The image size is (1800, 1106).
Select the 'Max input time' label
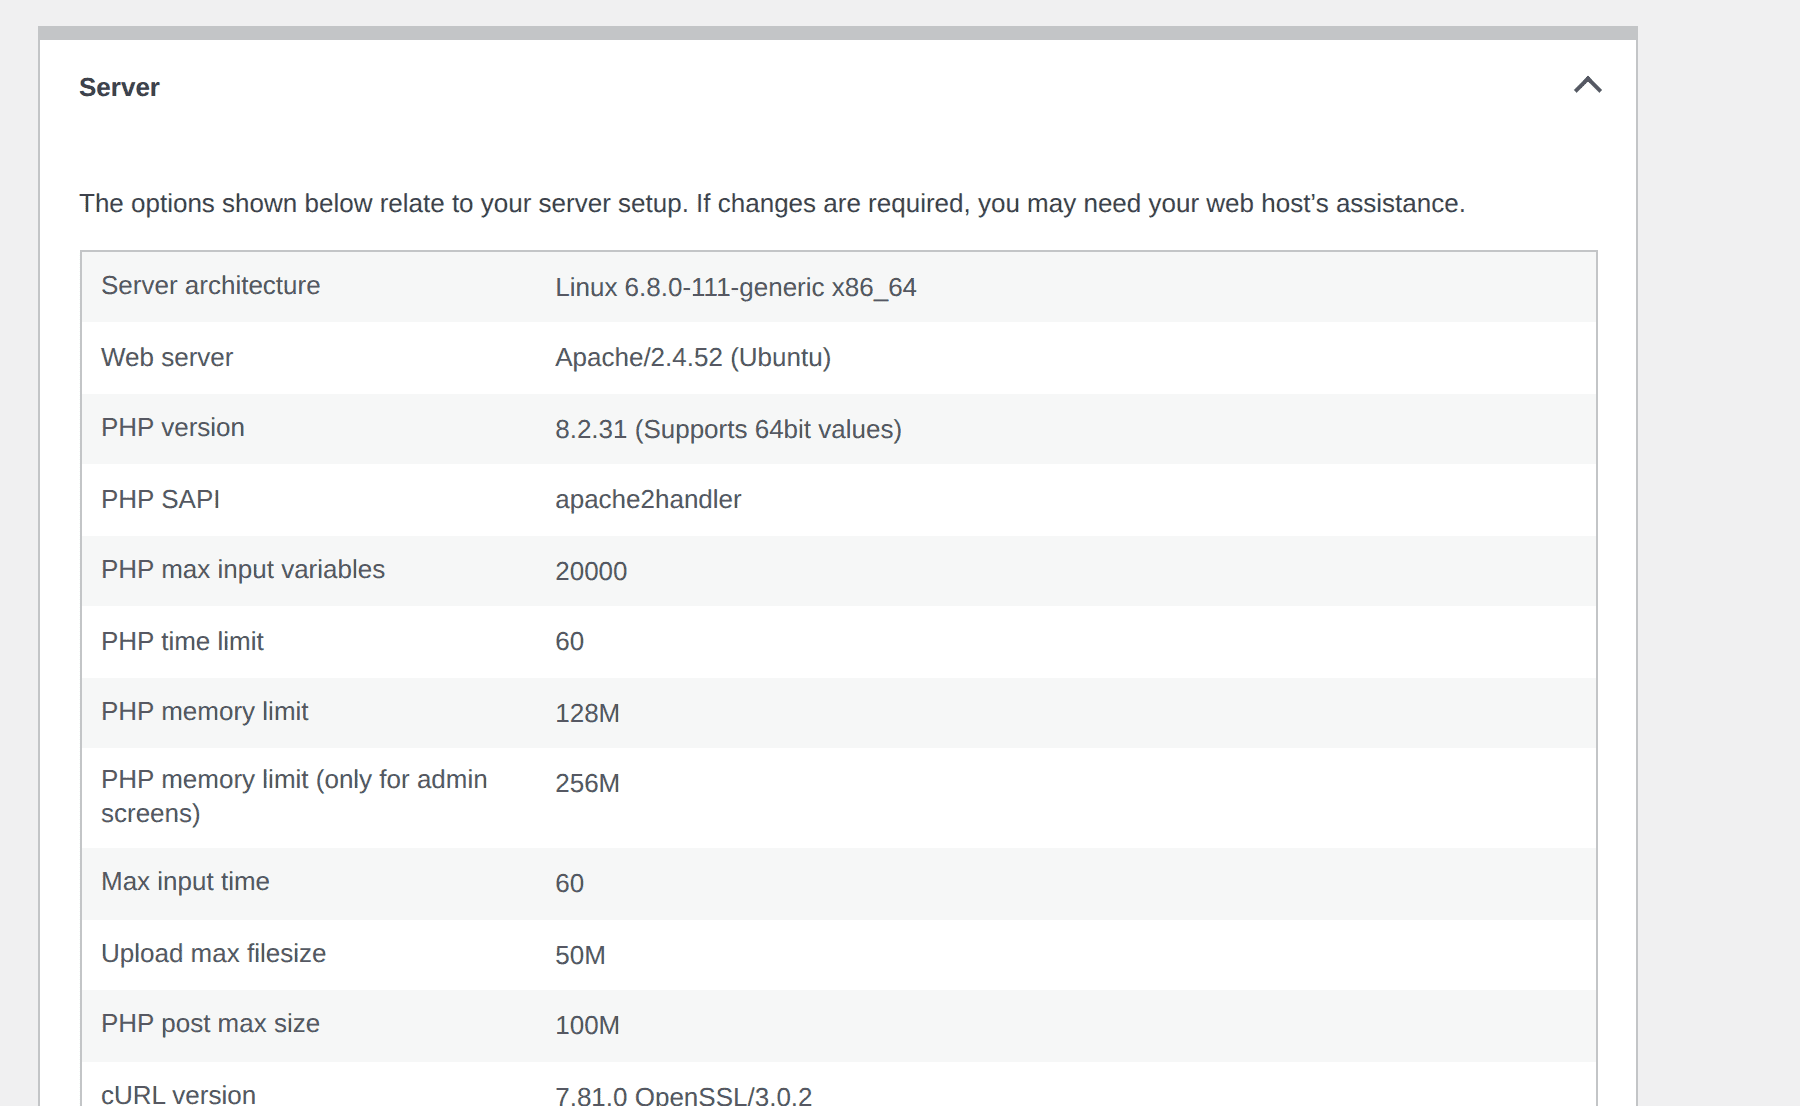coord(186,882)
